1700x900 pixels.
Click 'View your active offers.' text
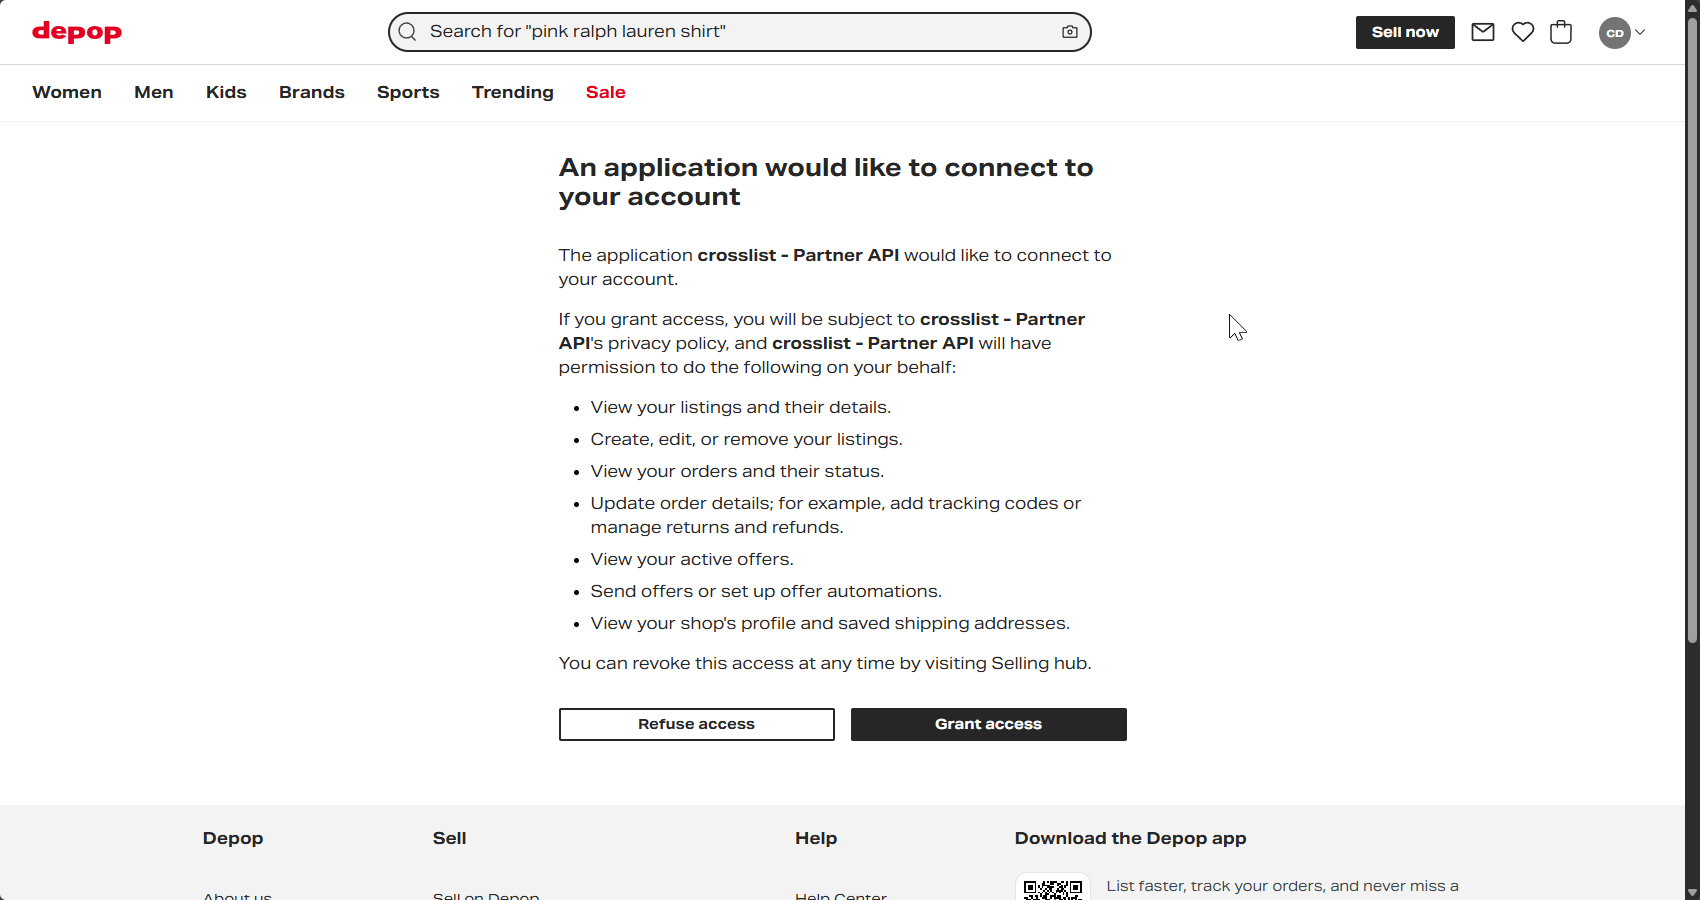coord(692,559)
